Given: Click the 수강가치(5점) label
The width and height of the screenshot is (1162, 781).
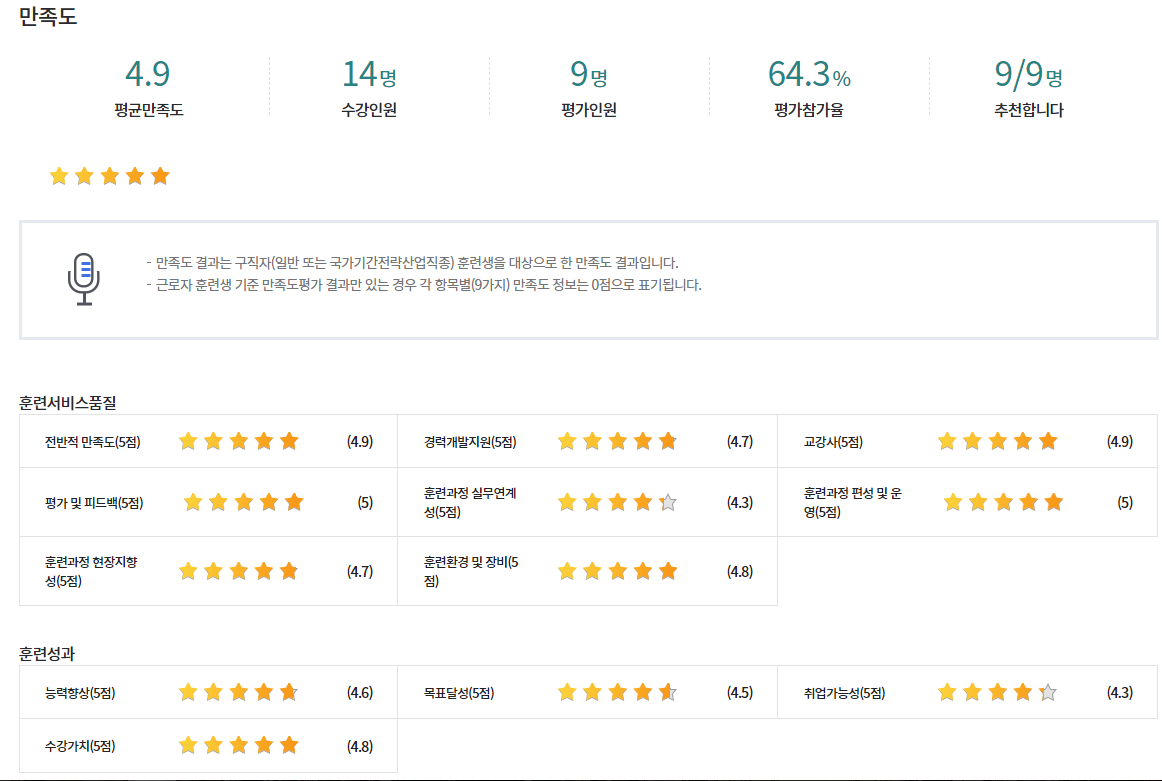Looking at the screenshot, I should pos(80,746).
